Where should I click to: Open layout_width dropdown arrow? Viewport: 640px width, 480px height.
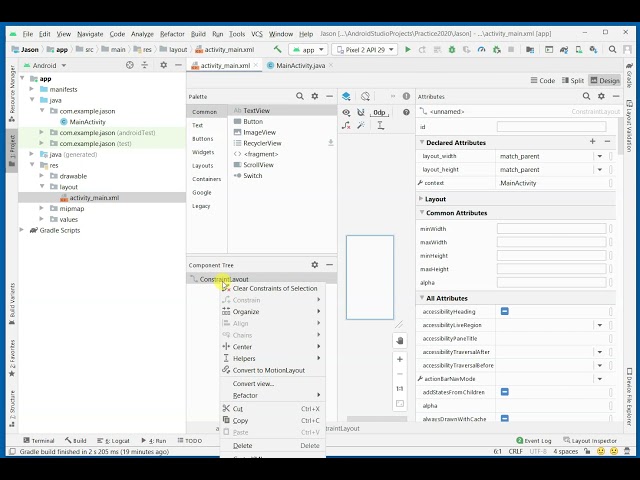[x=600, y=156]
